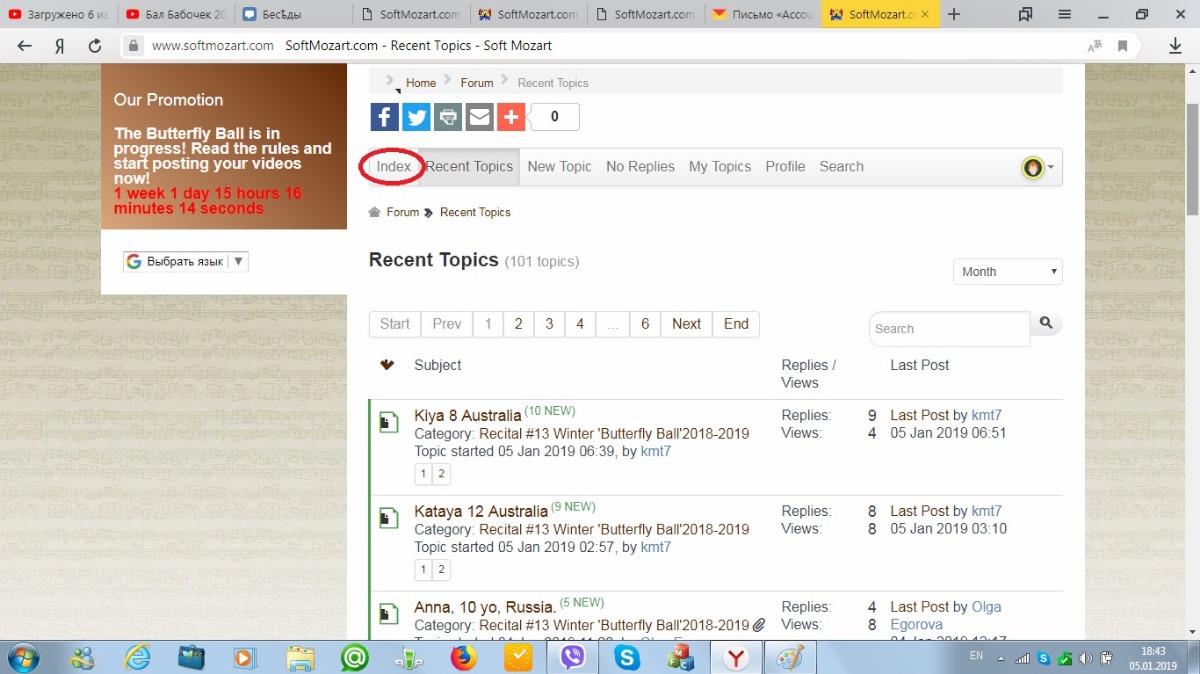This screenshot has width=1200, height=674.
Task: Click into the forum Search input field
Action: click(949, 329)
